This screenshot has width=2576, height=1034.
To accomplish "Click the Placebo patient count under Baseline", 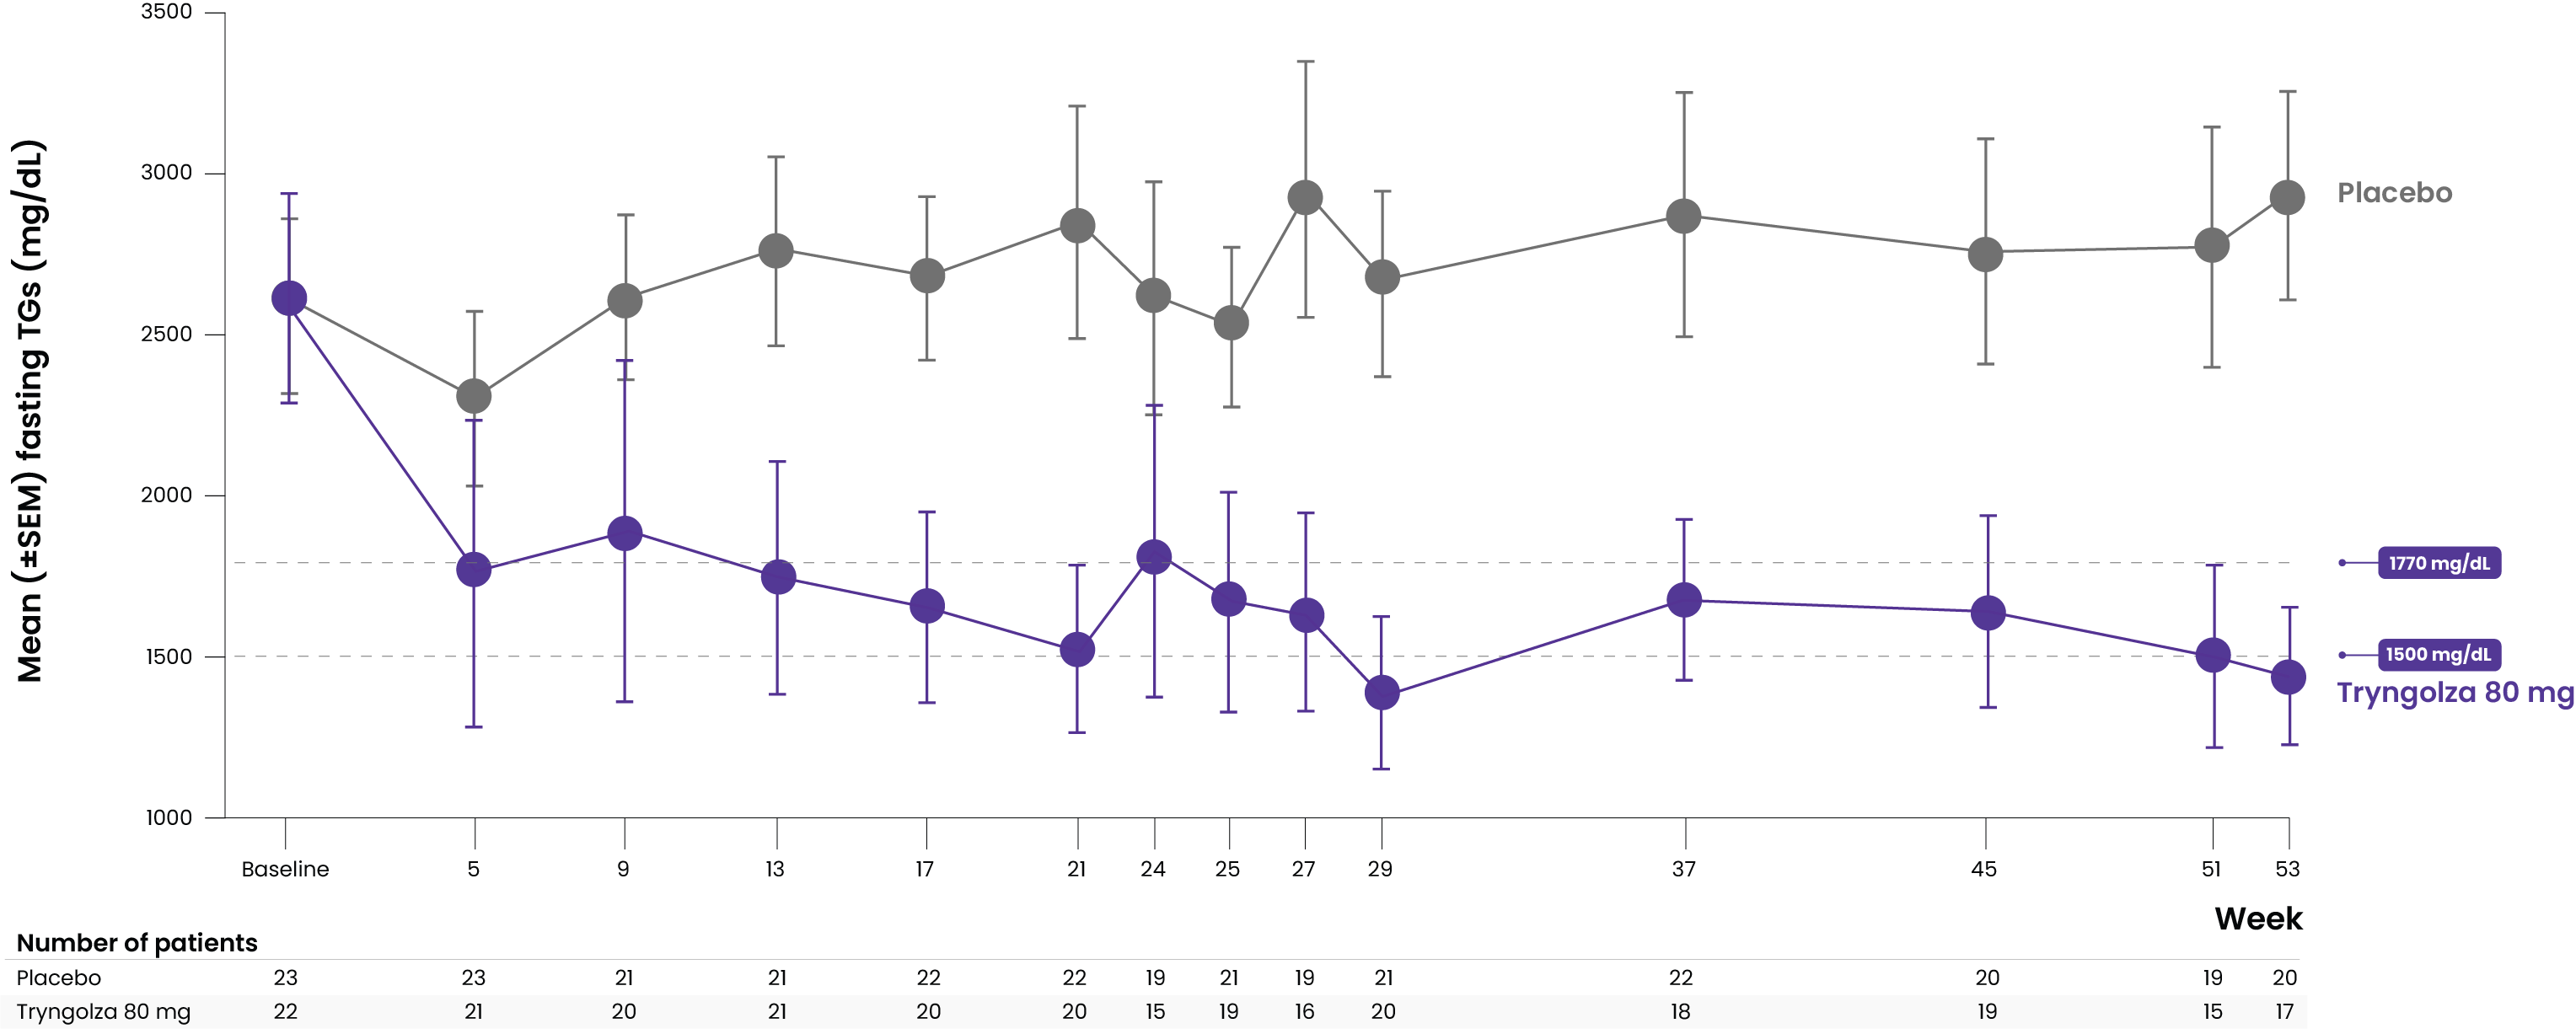I will (286, 978).
